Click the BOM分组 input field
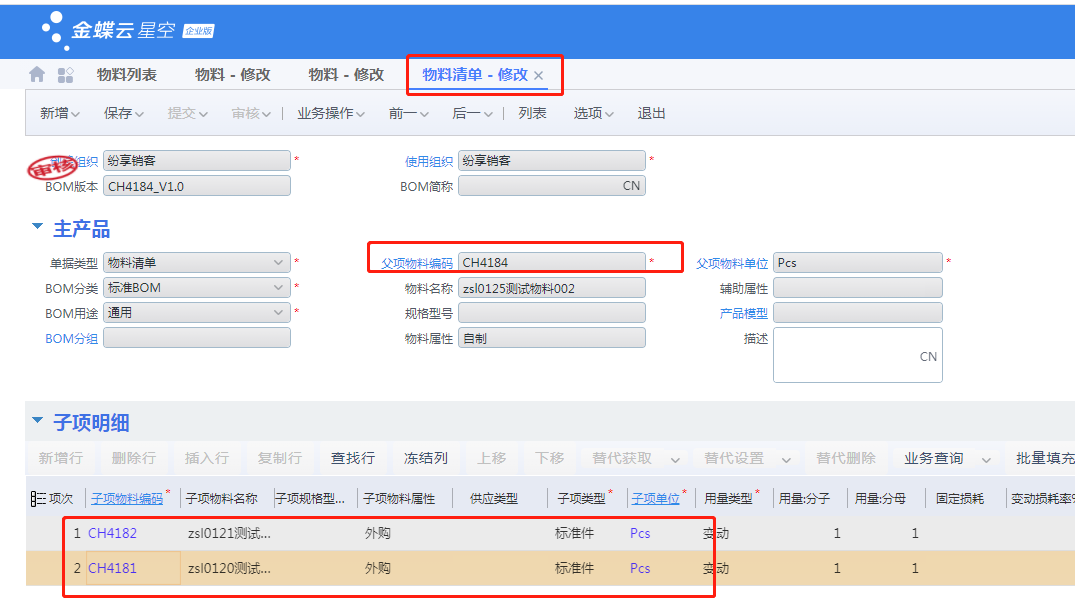Viewport: 1075px width, 616px height. click(197, 338)
